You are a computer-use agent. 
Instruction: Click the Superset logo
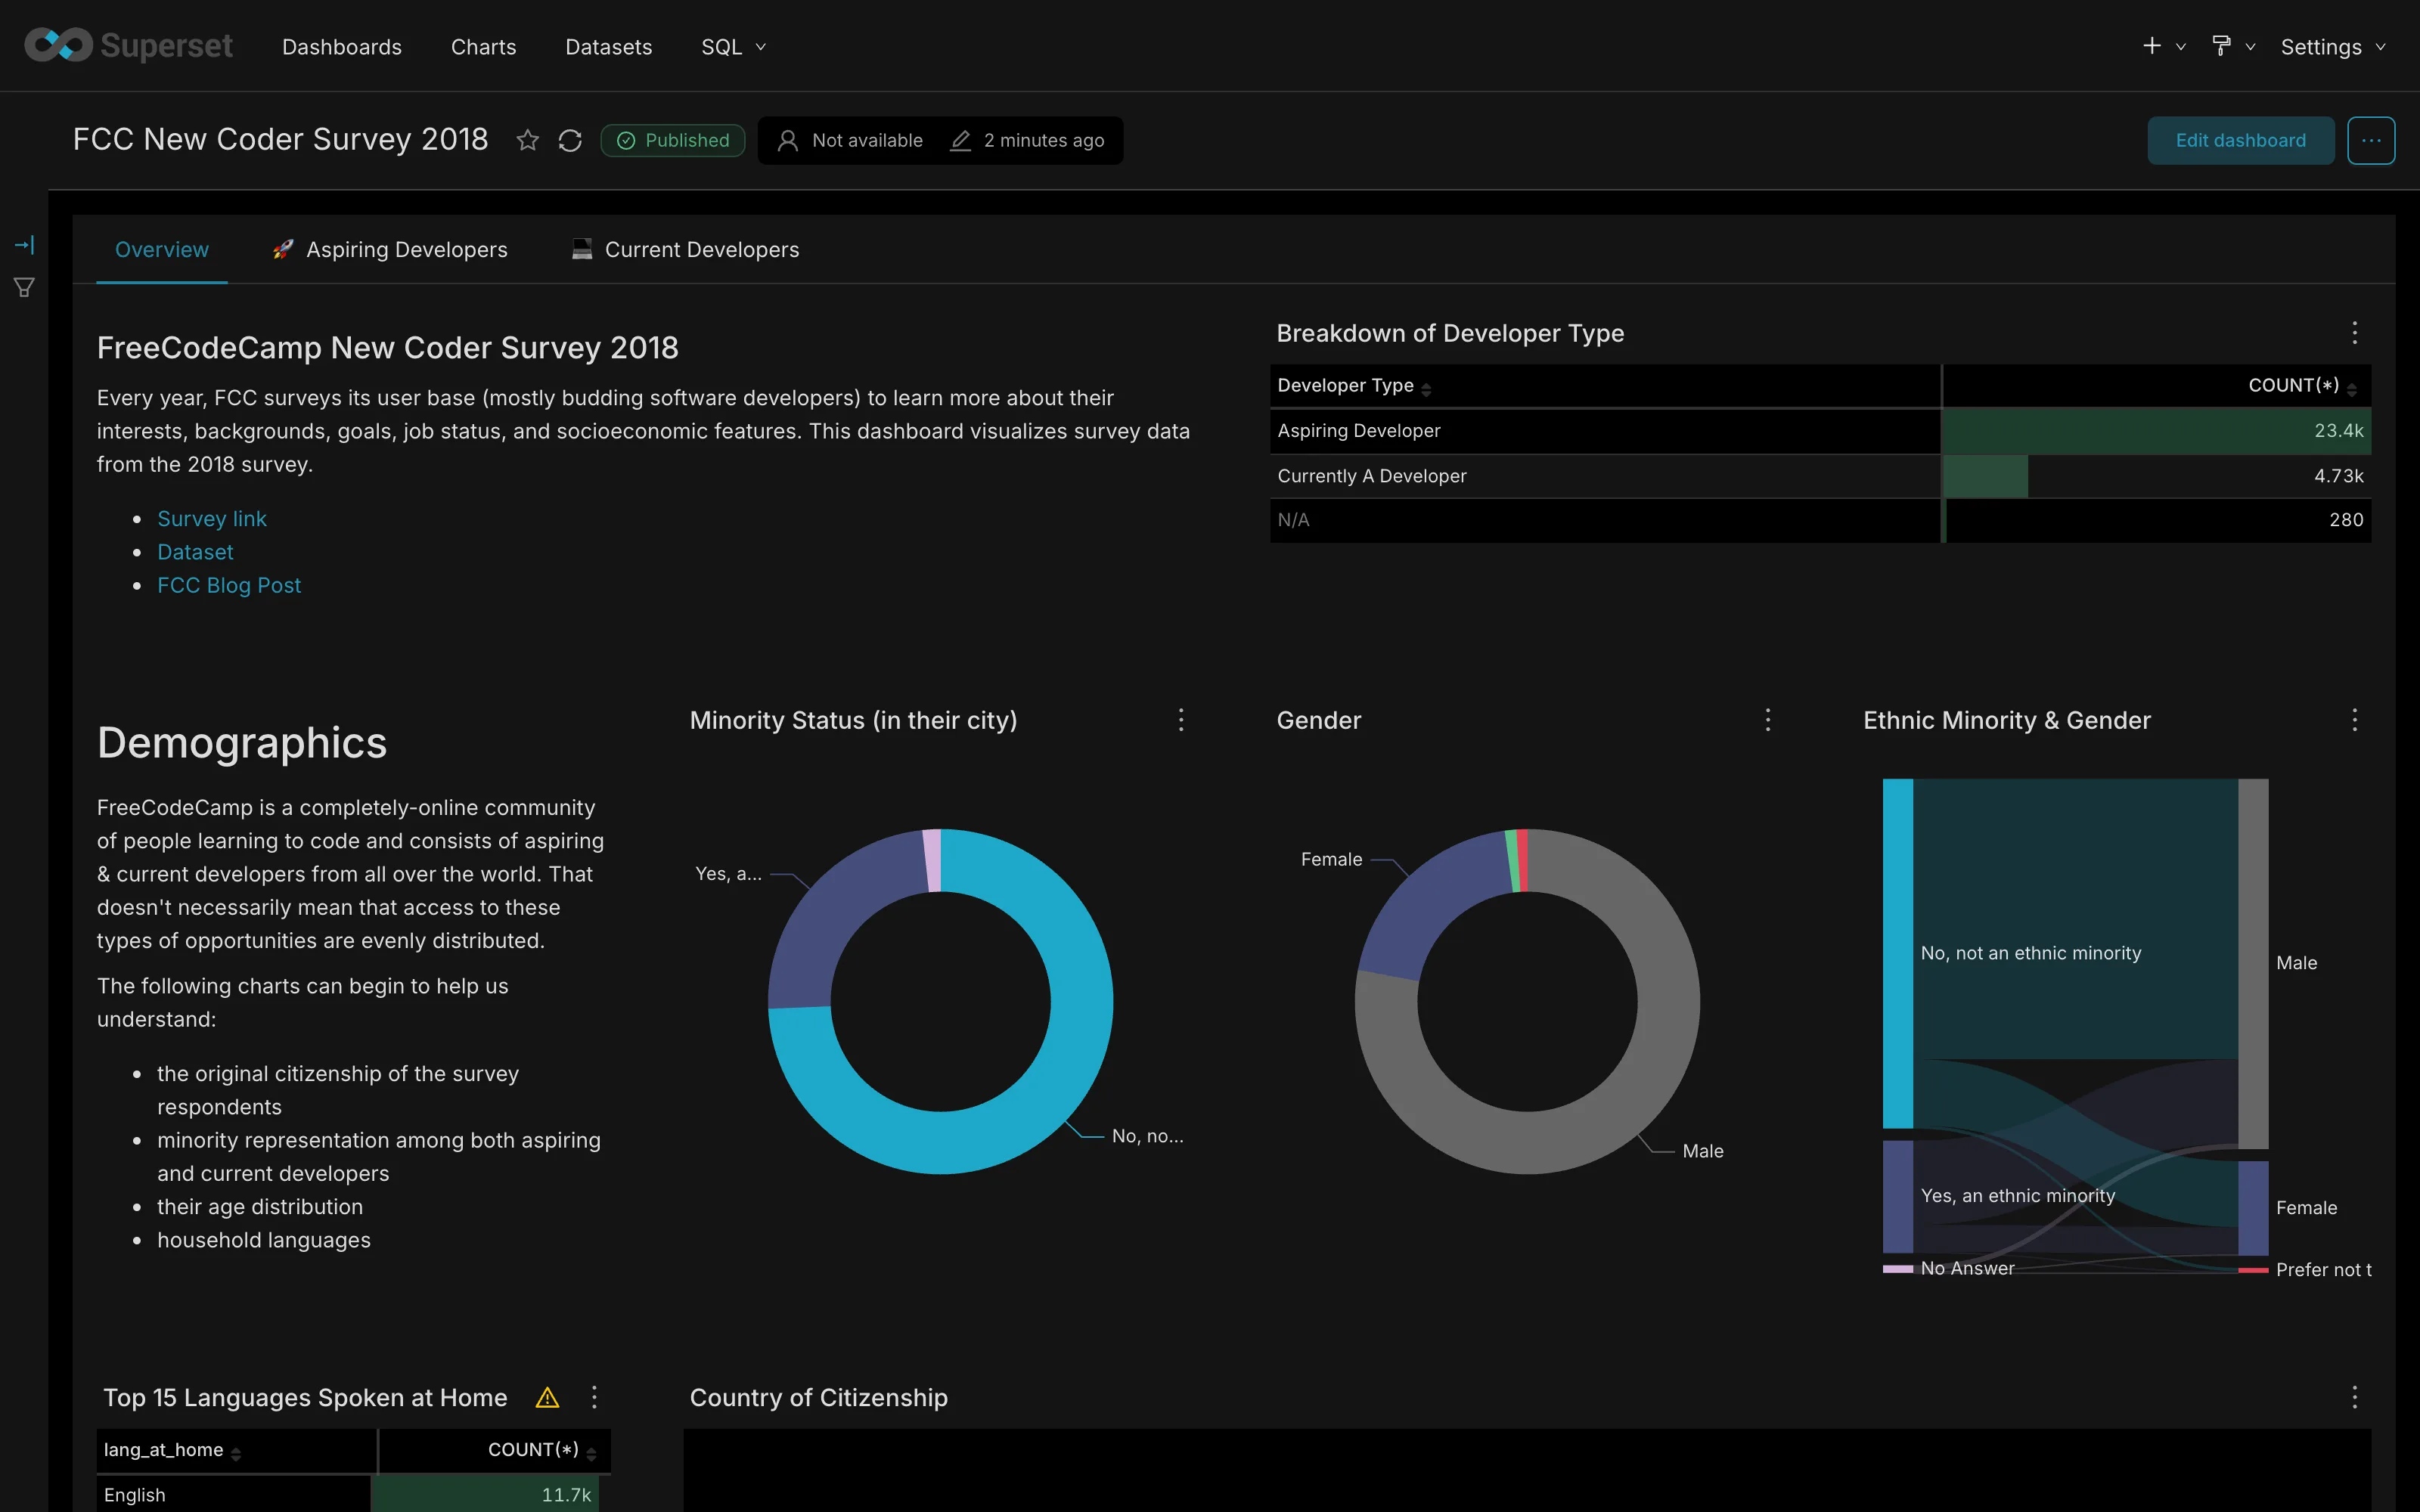128,46
